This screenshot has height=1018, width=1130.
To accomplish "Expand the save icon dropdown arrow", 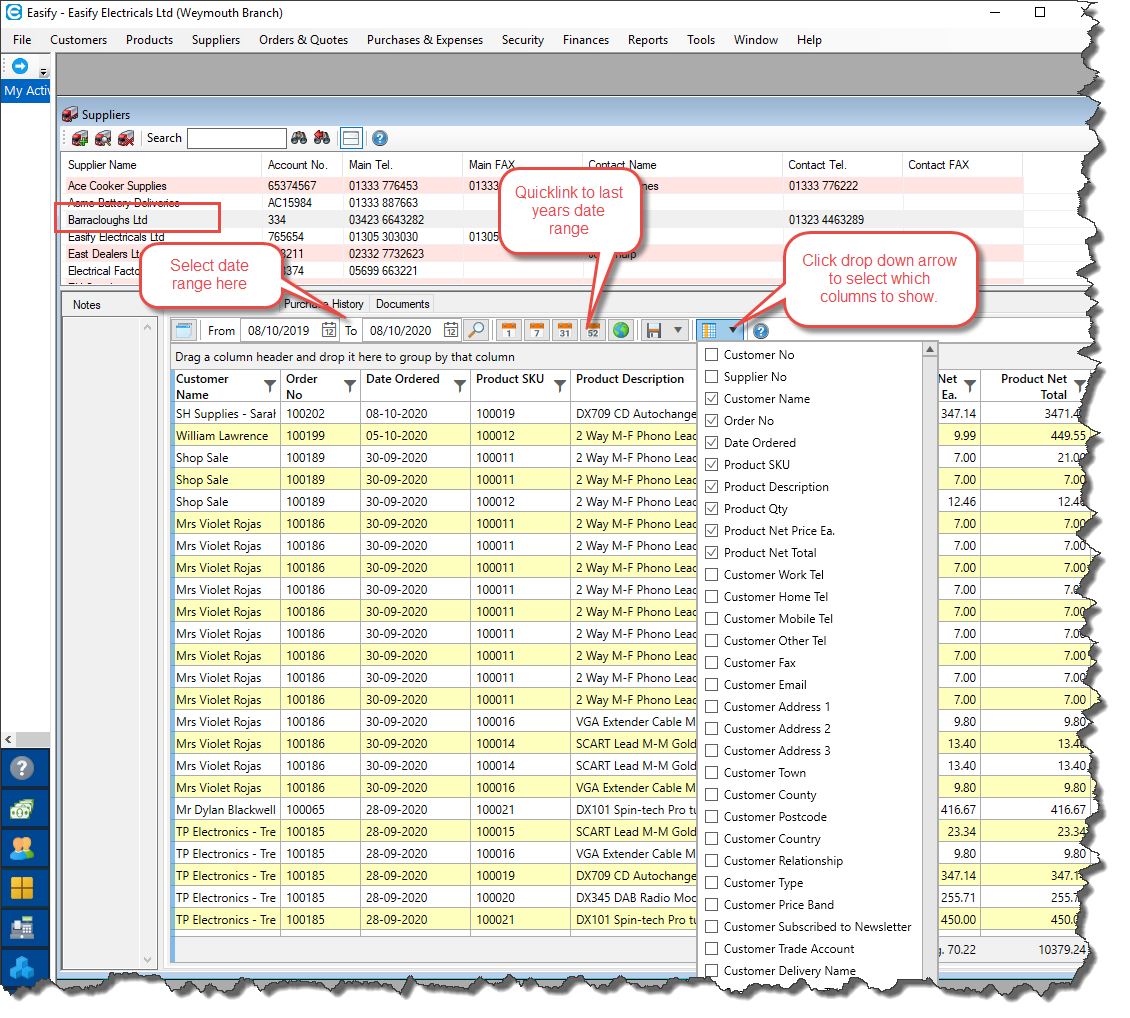I will [x=678, y=330].
